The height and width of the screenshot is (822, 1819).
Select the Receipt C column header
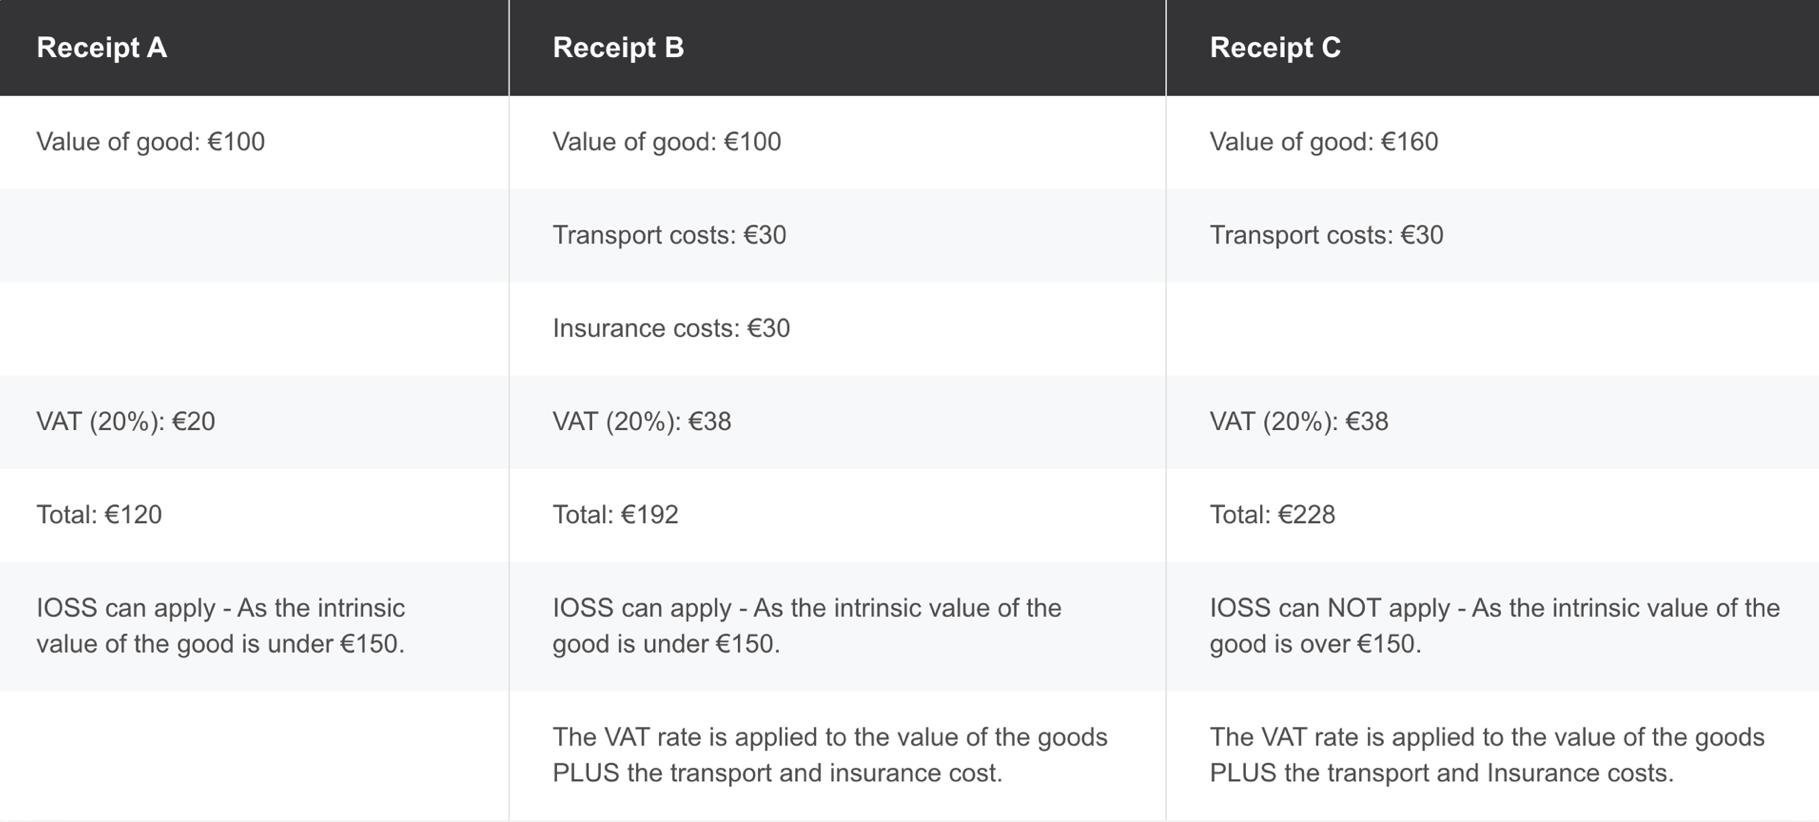click(1274, 48)
